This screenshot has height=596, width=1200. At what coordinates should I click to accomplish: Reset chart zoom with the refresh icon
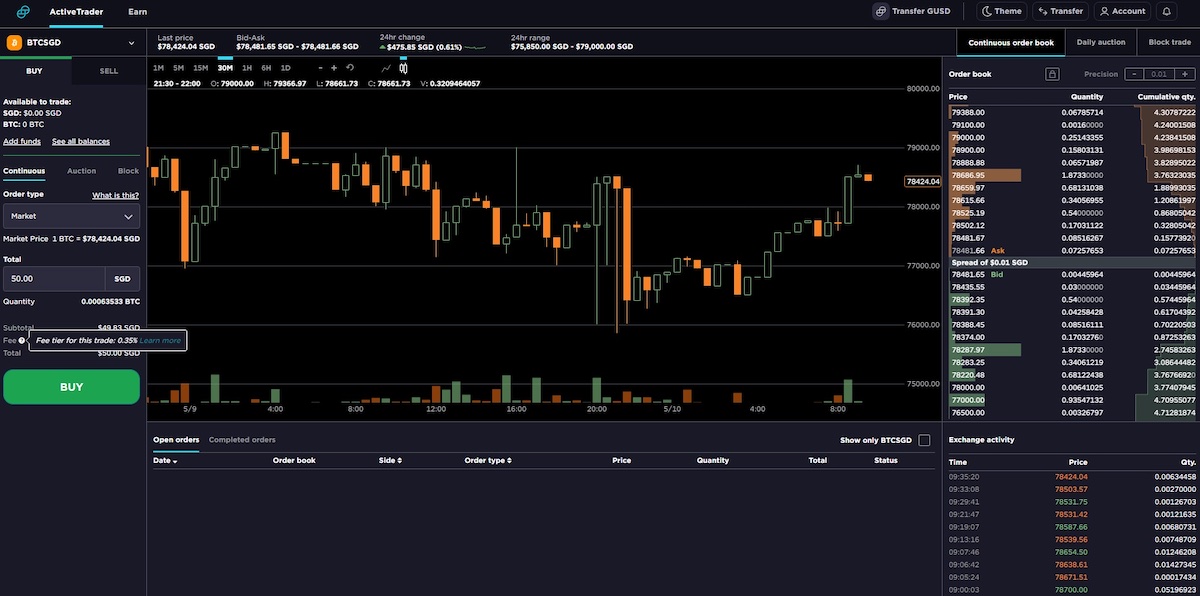point(350,68)
